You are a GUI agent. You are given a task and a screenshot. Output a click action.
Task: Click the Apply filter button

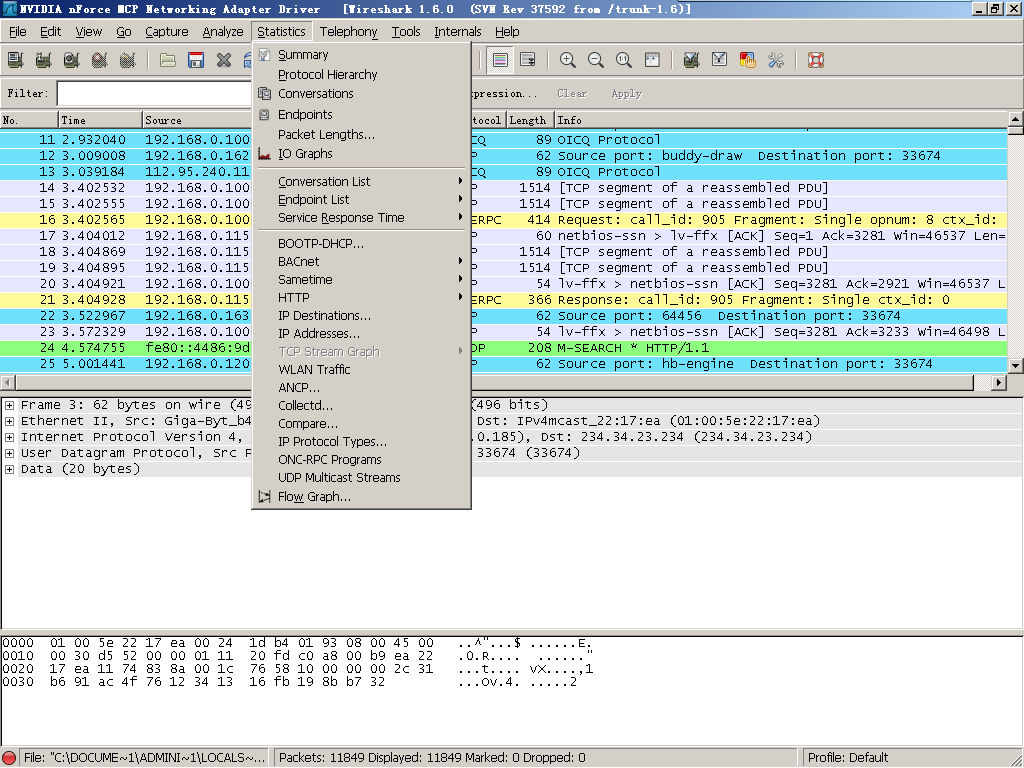pos(627,93)
